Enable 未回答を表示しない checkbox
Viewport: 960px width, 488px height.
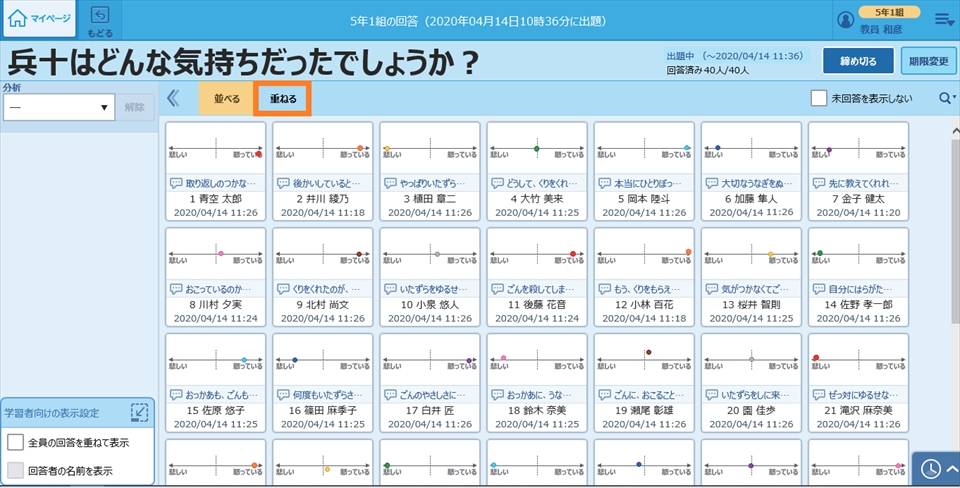pos(818,98)
